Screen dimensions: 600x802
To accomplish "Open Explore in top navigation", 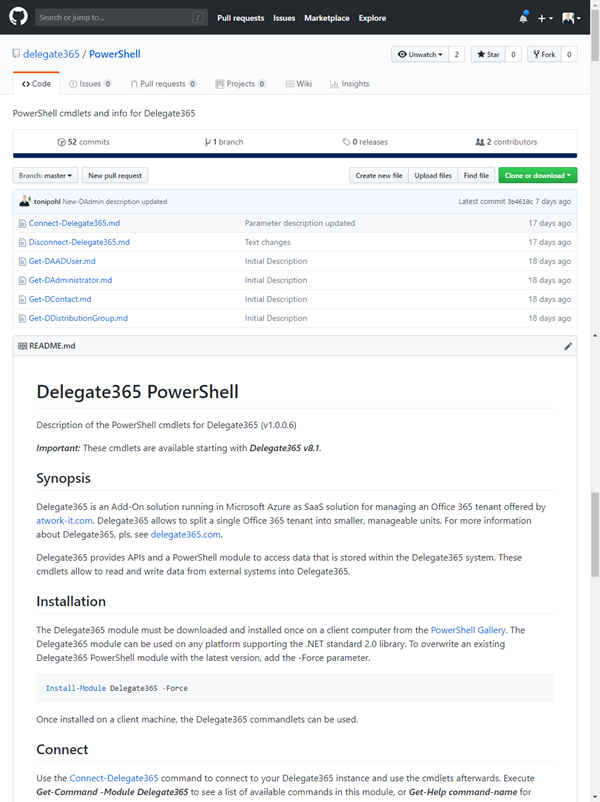I will click(x=372, y=18).
